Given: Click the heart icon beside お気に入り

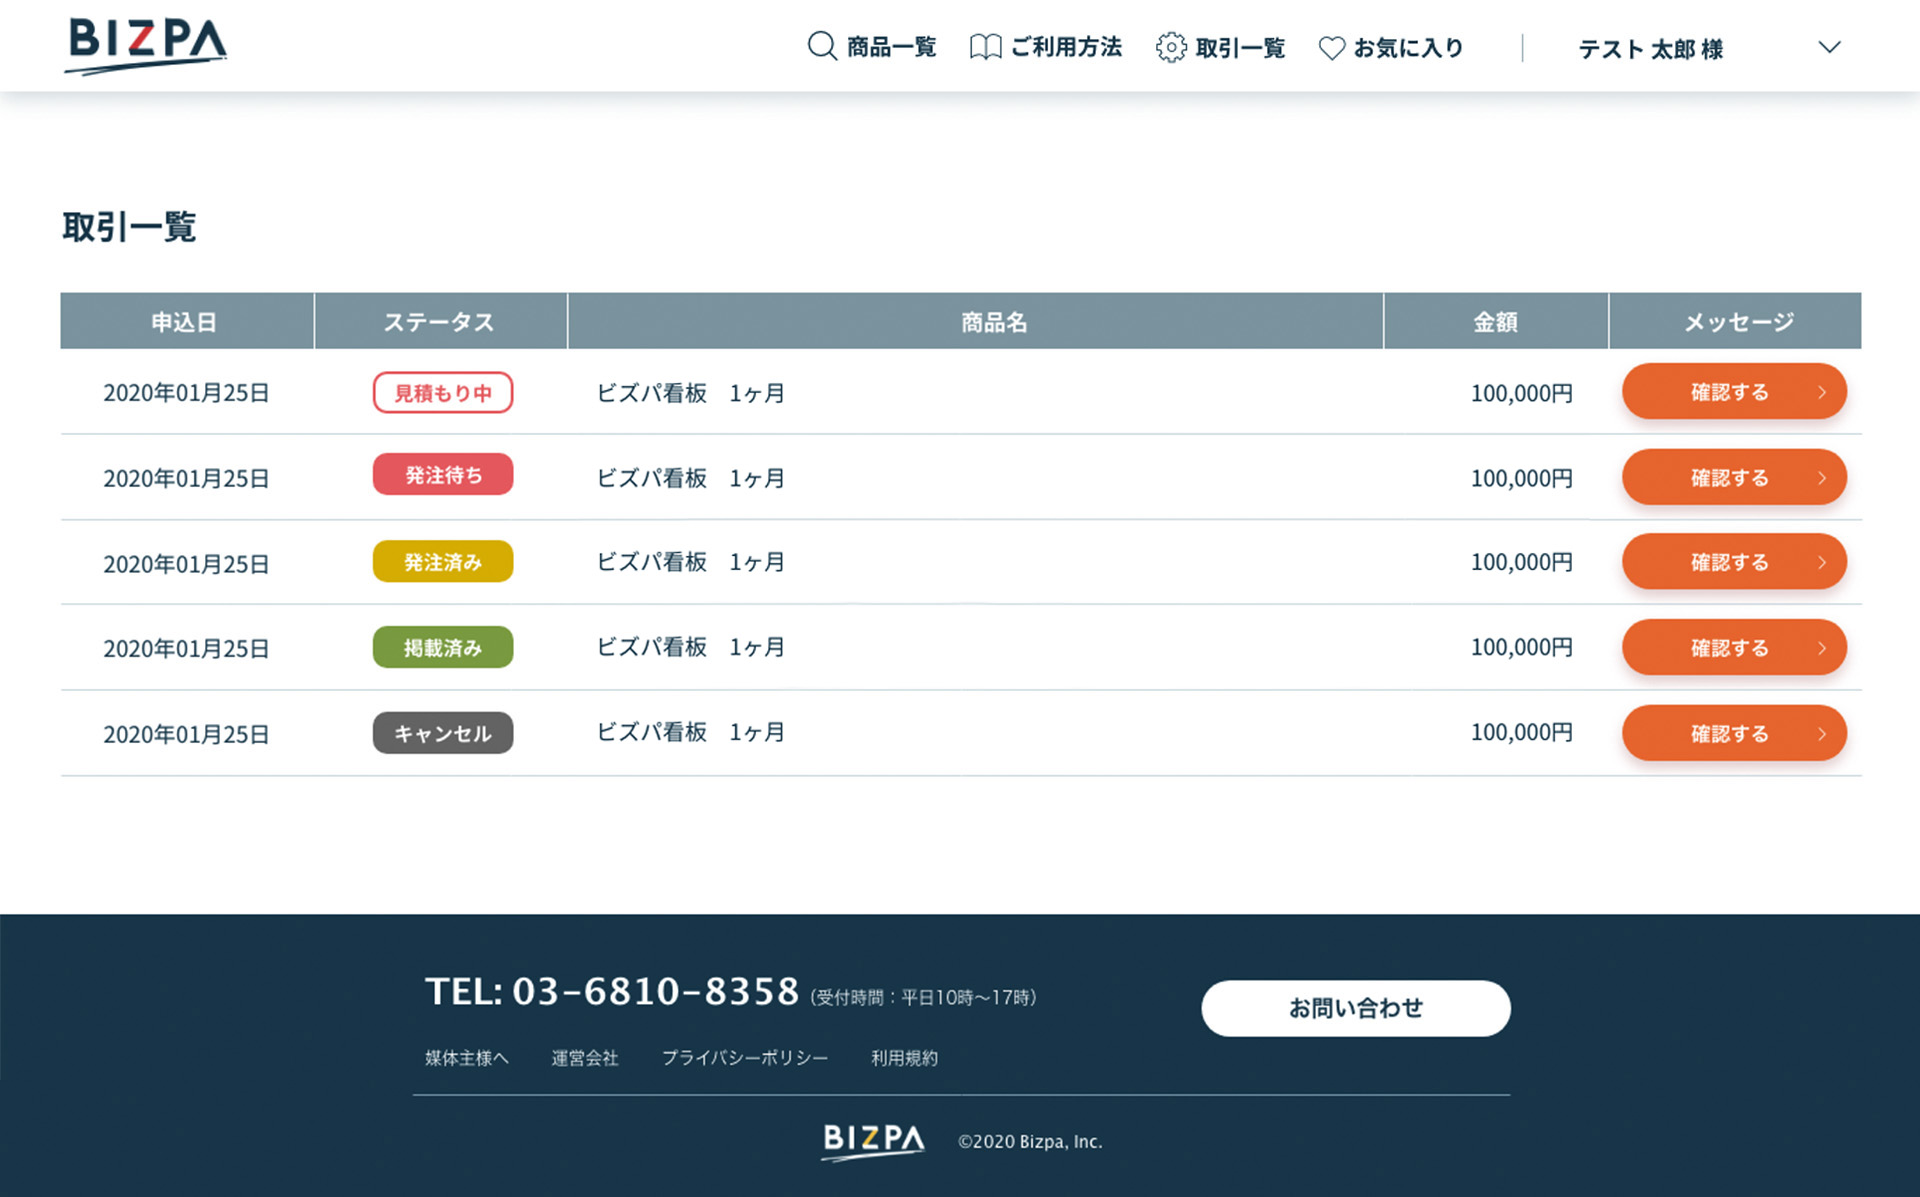Looking at the screenshot, I should point(1331,46).
